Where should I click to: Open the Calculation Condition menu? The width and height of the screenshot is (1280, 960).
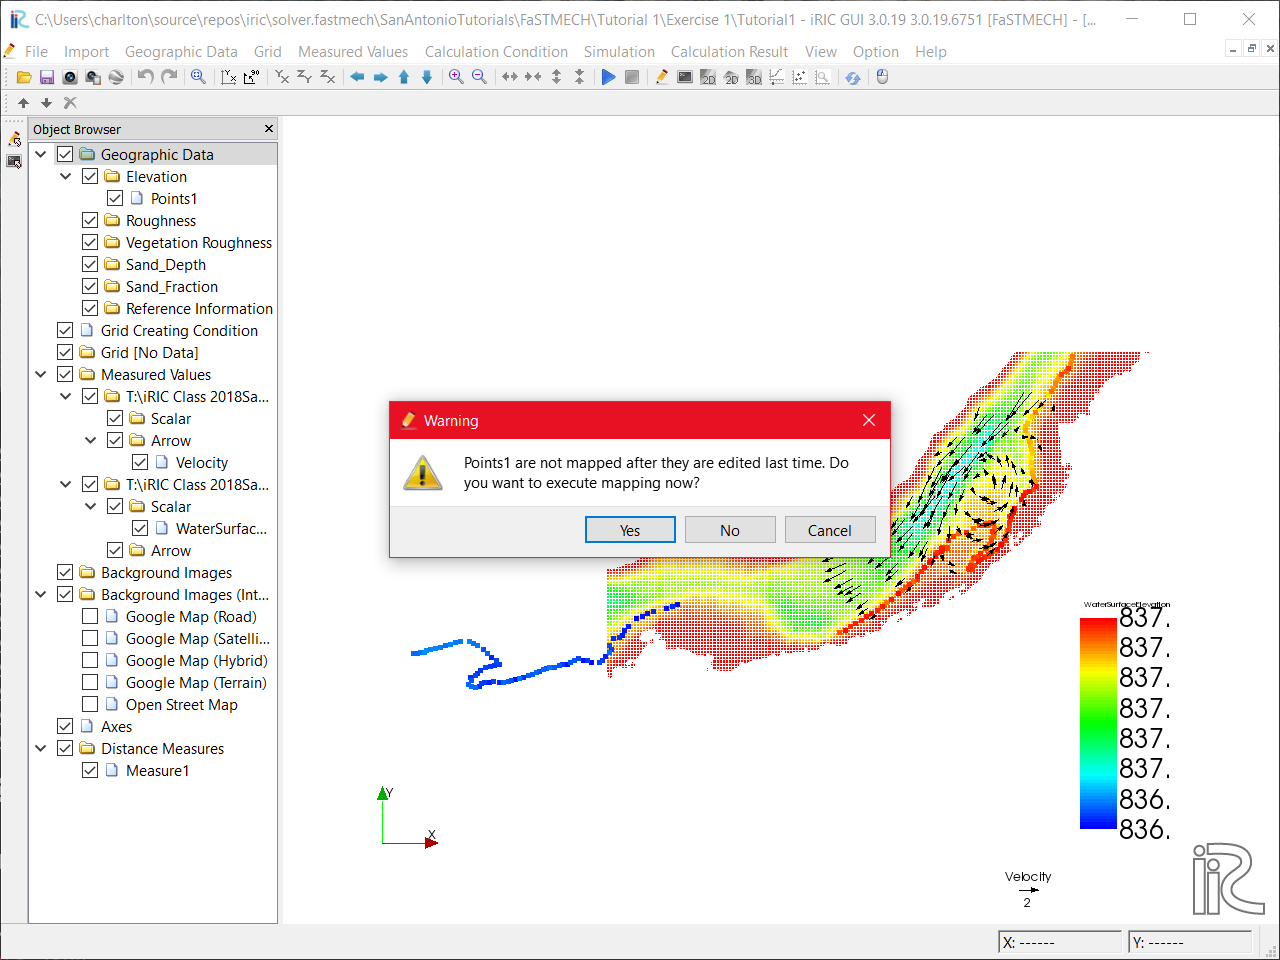pyautogui.click(x=496, y=52)
